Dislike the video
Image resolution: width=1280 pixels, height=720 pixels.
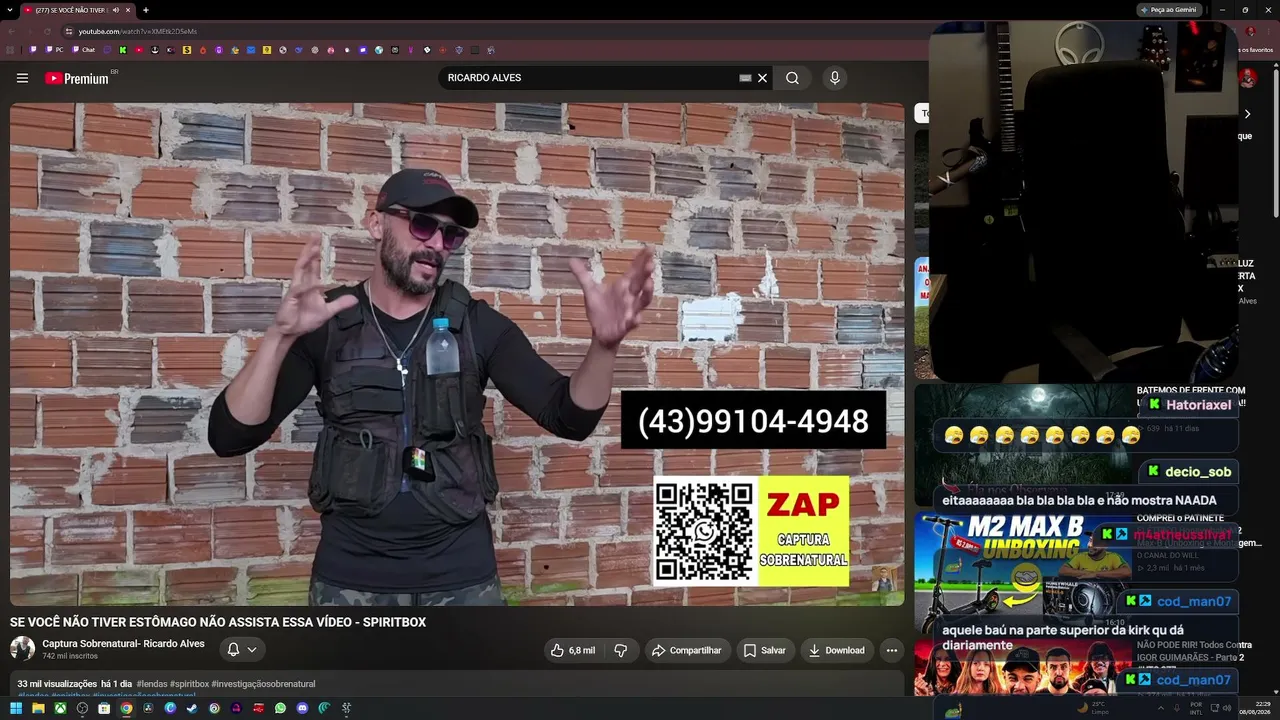(x=621, y=650)
